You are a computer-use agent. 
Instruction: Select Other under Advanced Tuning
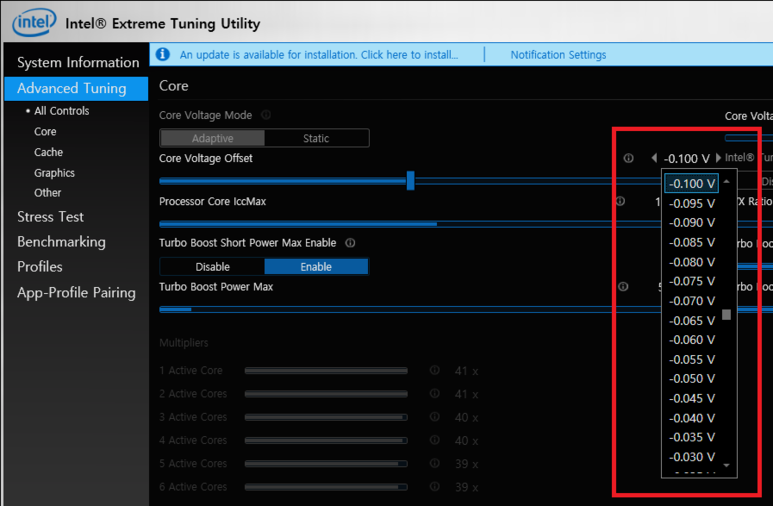click(47, 193)
